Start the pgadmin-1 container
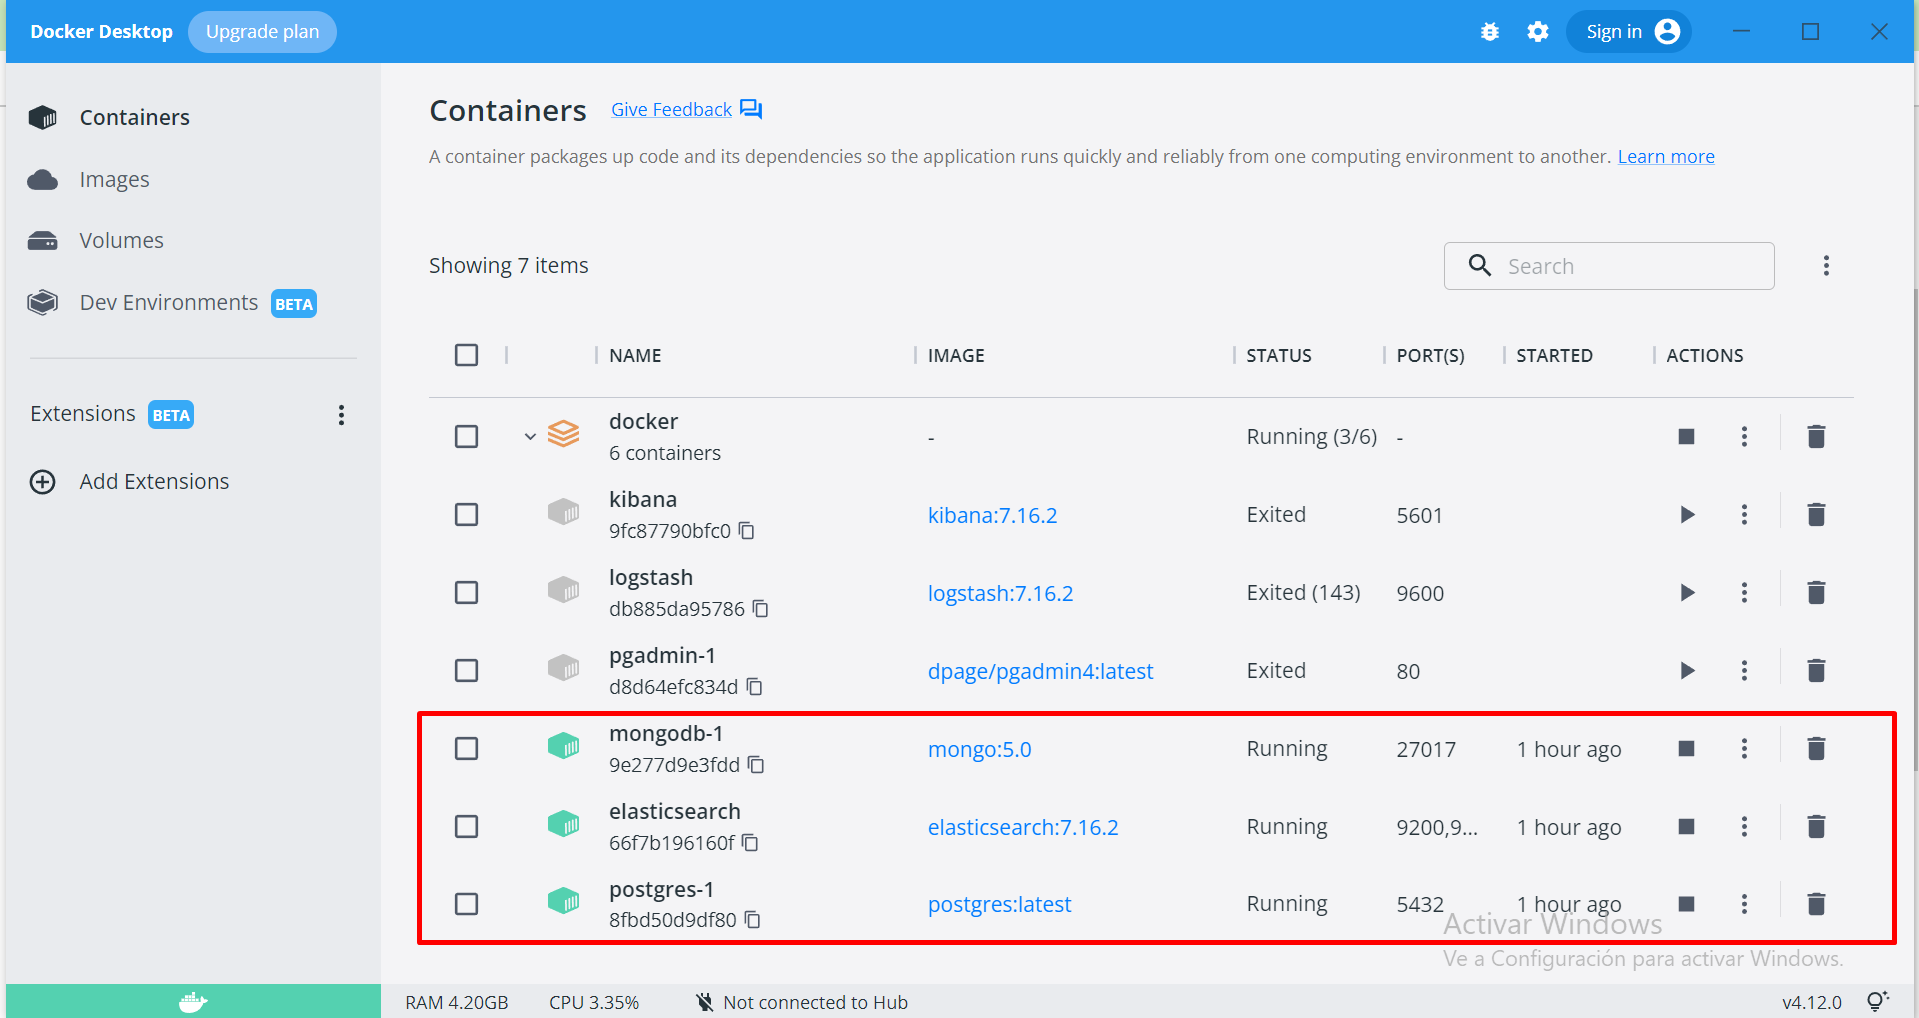 (1687, 670)
